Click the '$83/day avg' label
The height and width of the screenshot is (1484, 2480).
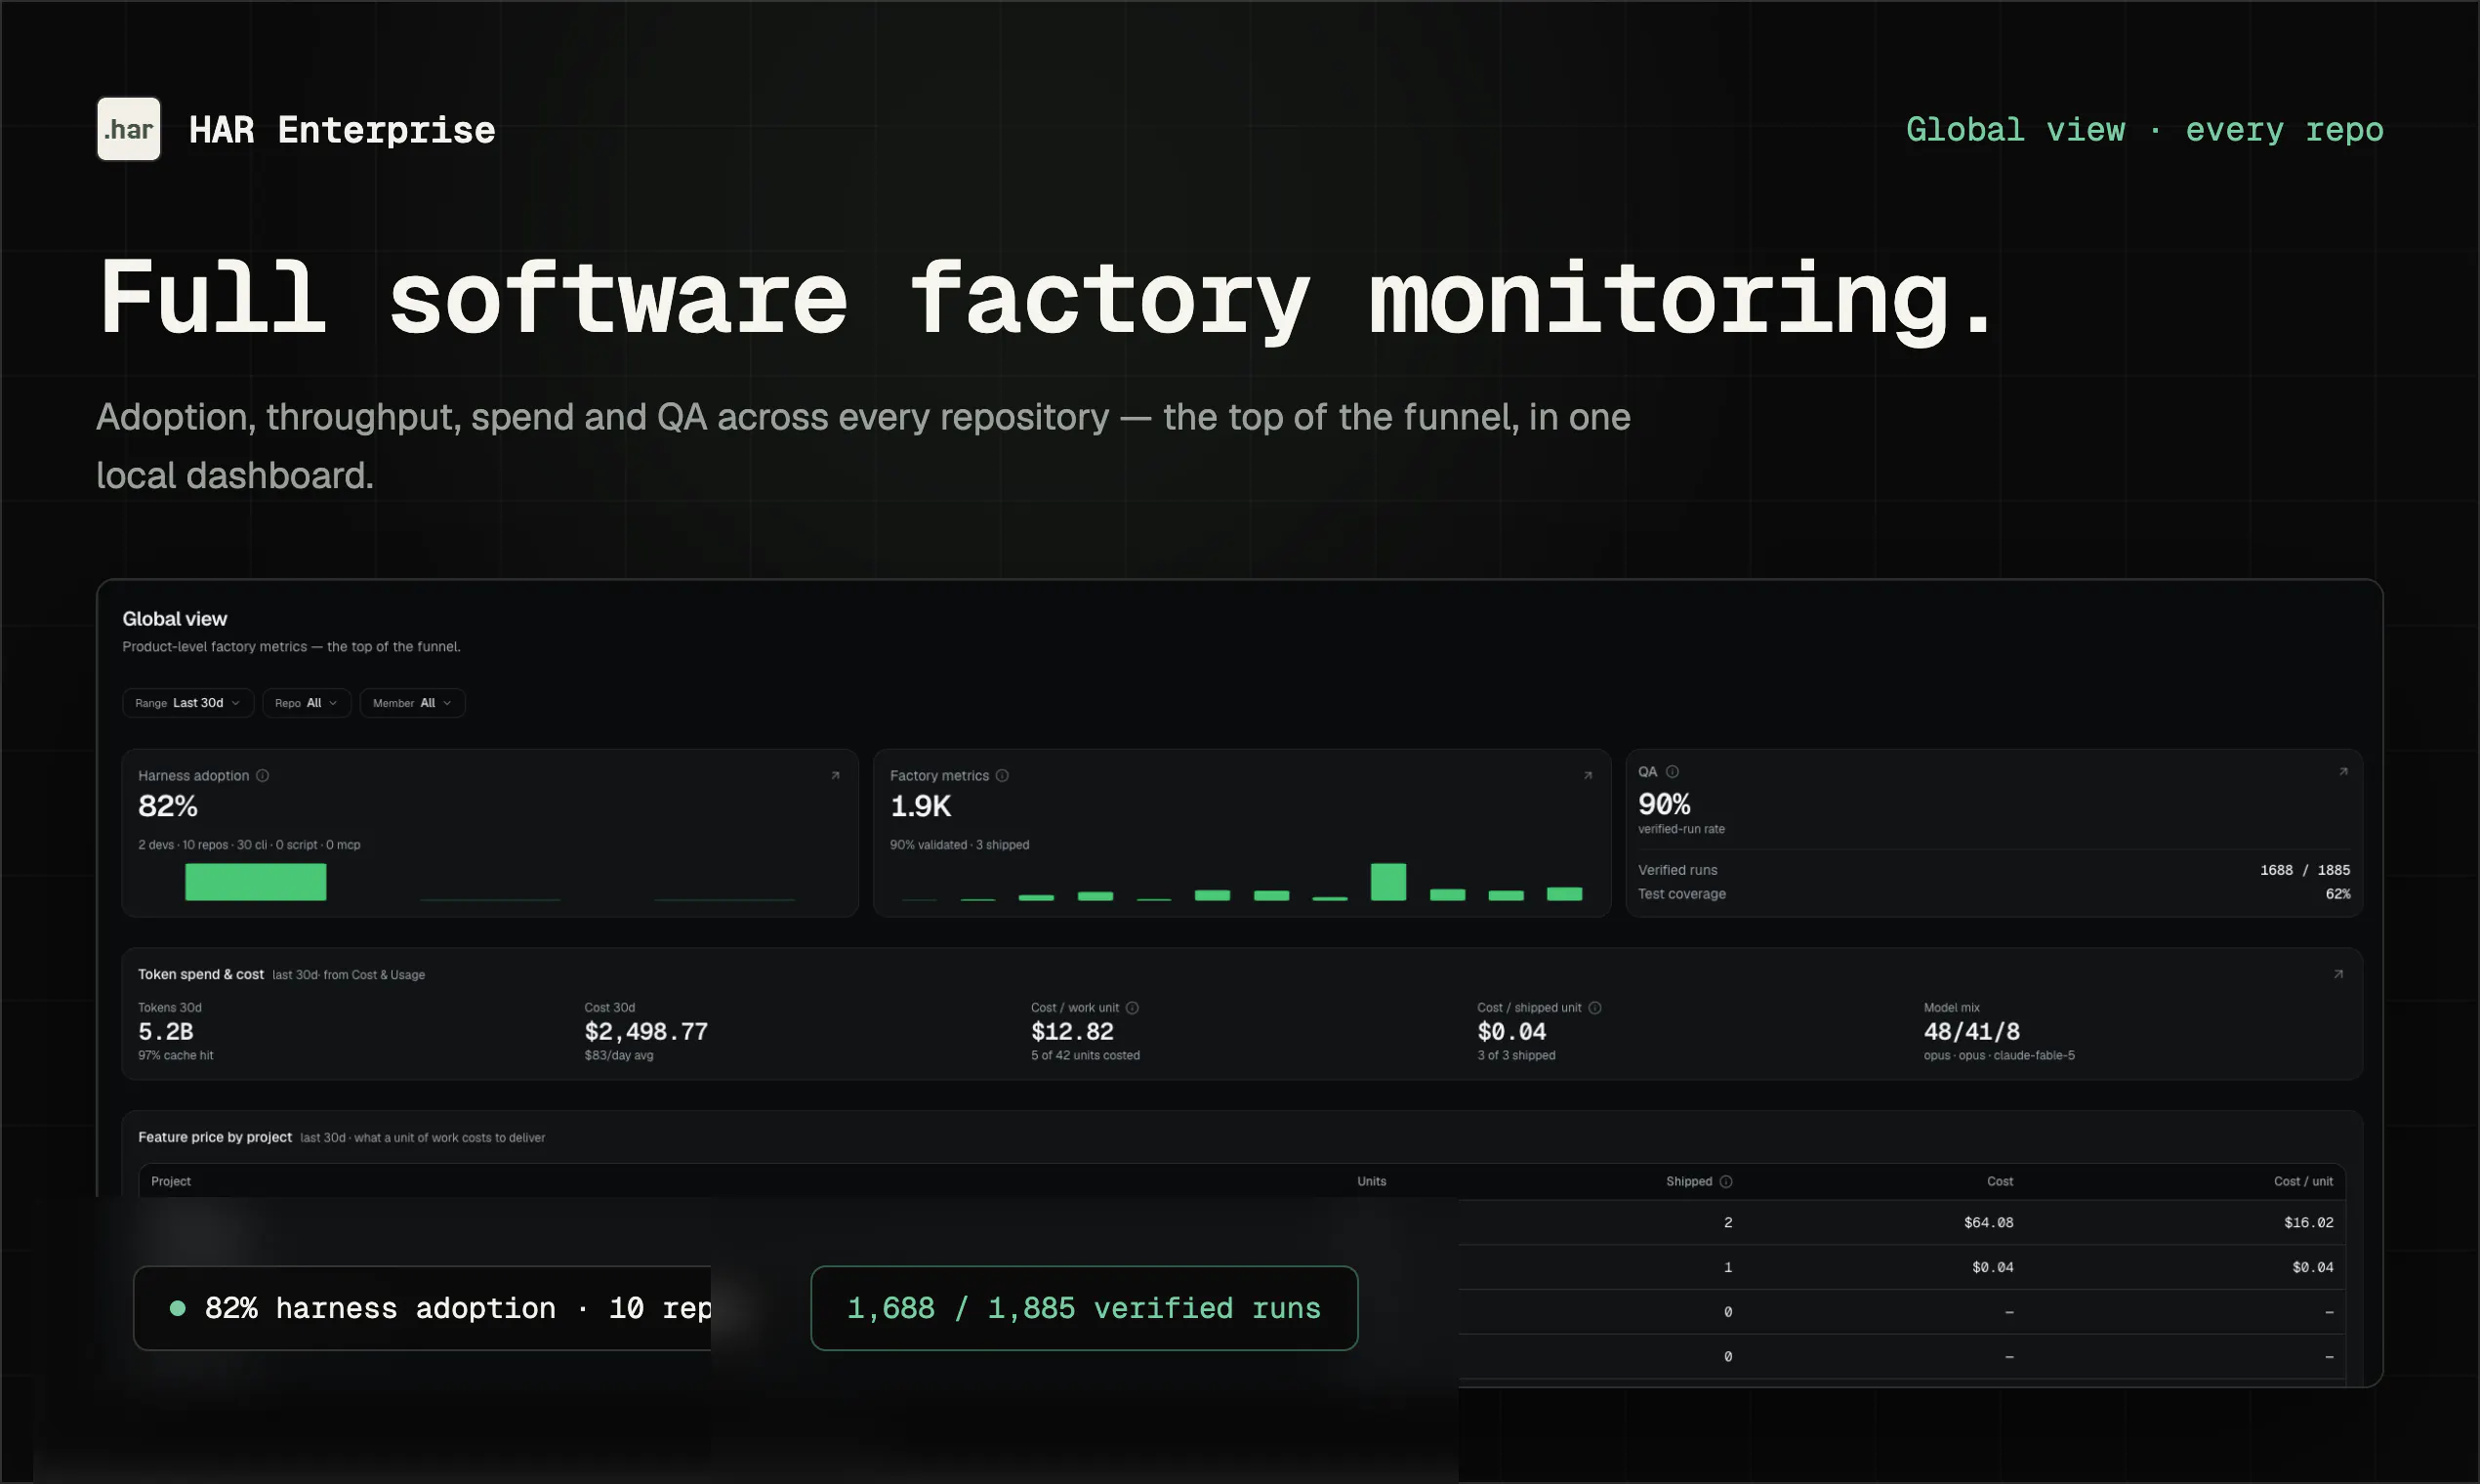coord(619,1056)
